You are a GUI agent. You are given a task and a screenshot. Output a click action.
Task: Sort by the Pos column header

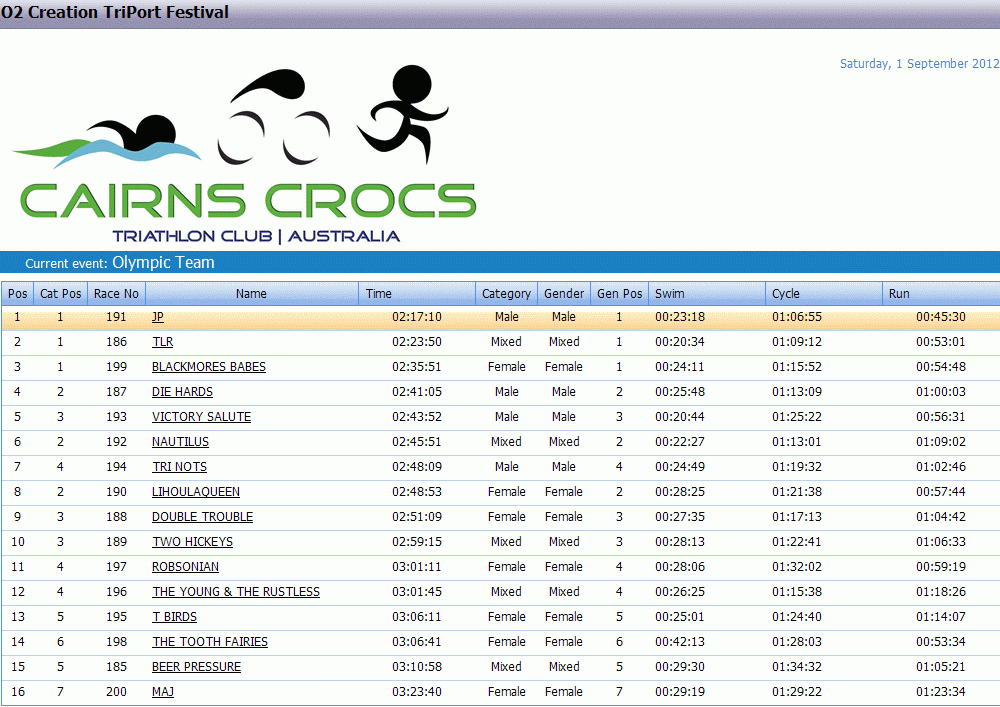17,293
